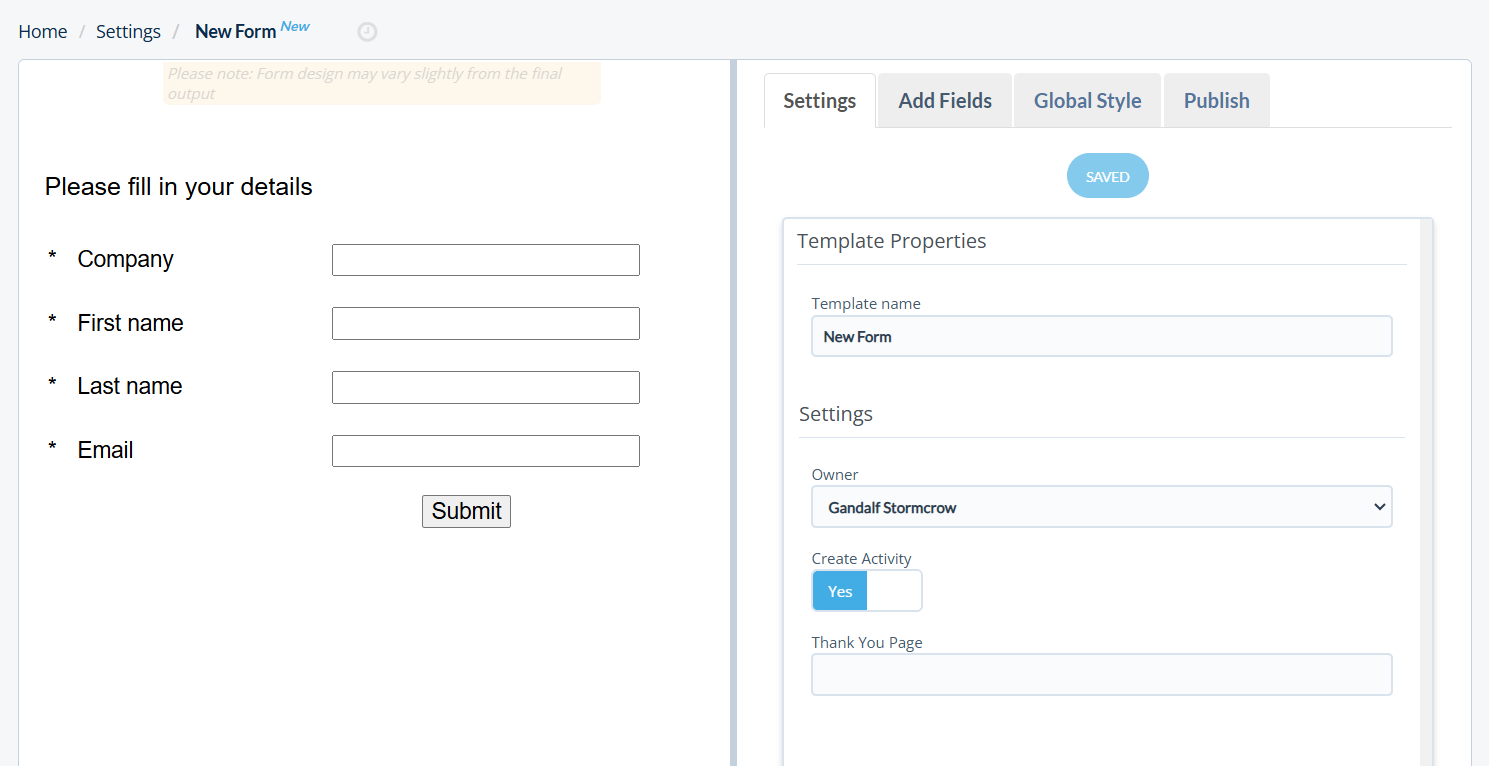Click the clock history icon beside New Form
The height and width of the screenshot is (766, 1489).
[x=367, y=32]
